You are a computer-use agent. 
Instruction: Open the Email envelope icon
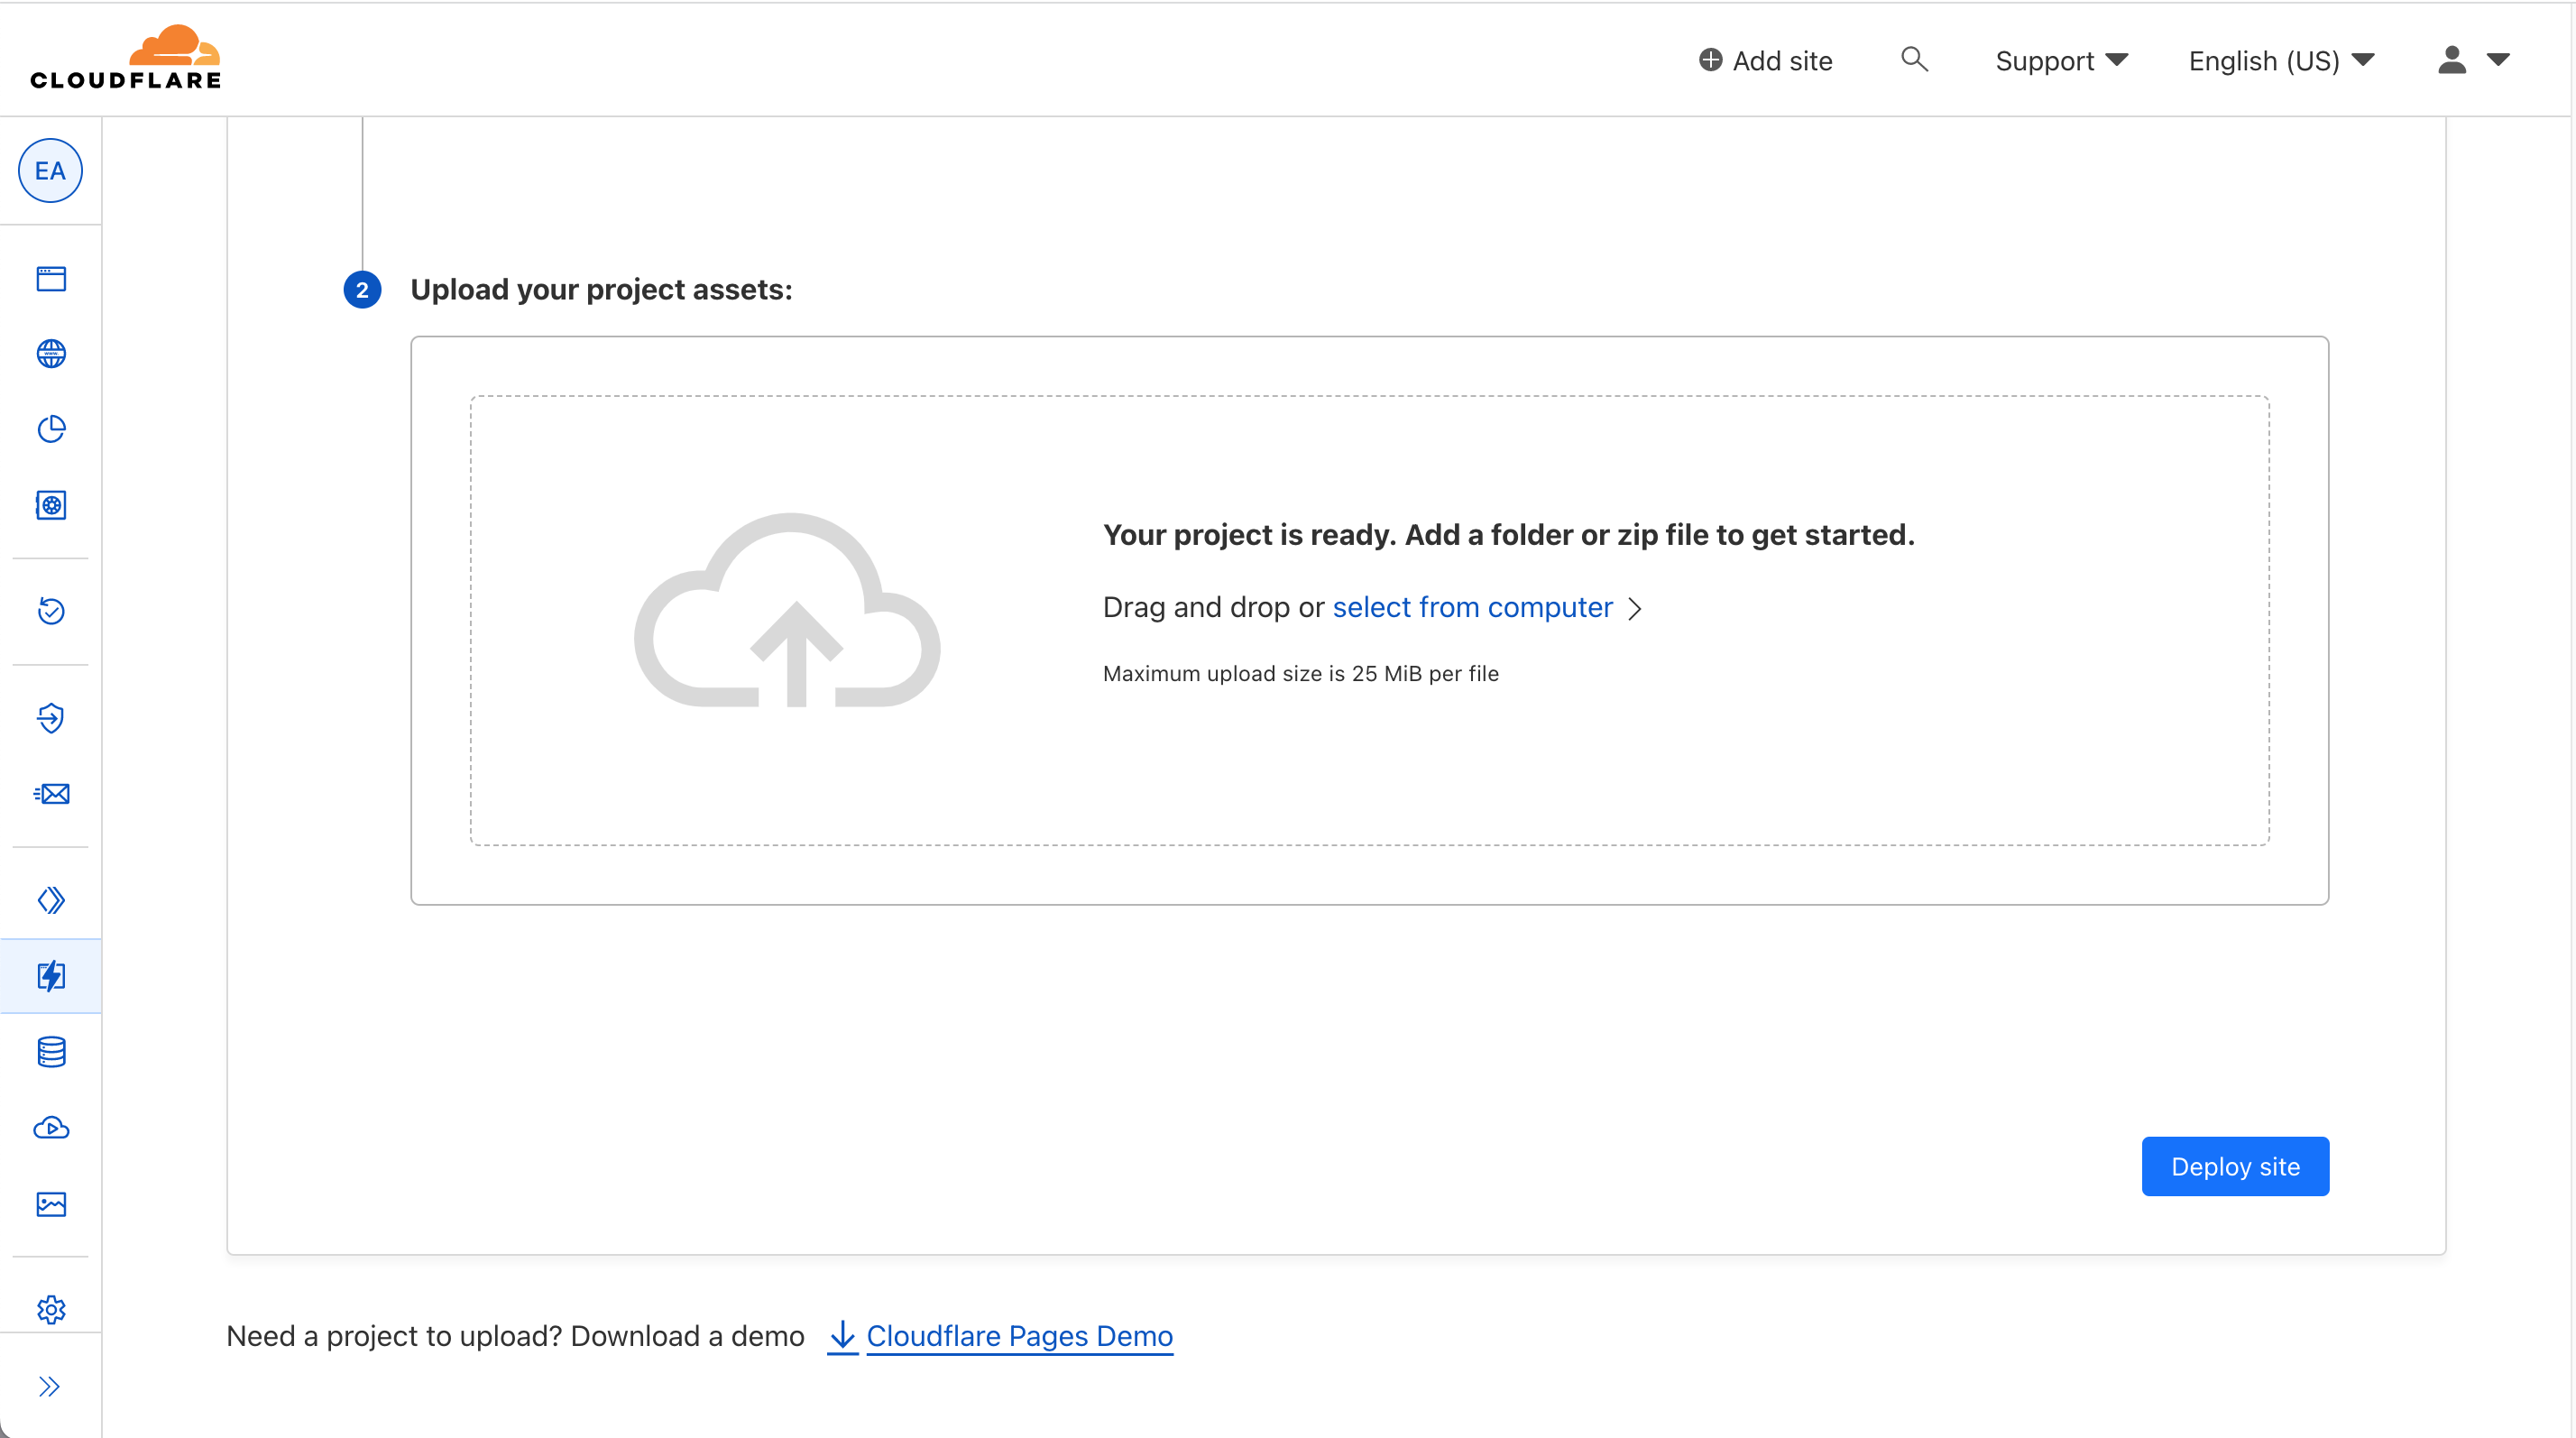pos(51,794)
